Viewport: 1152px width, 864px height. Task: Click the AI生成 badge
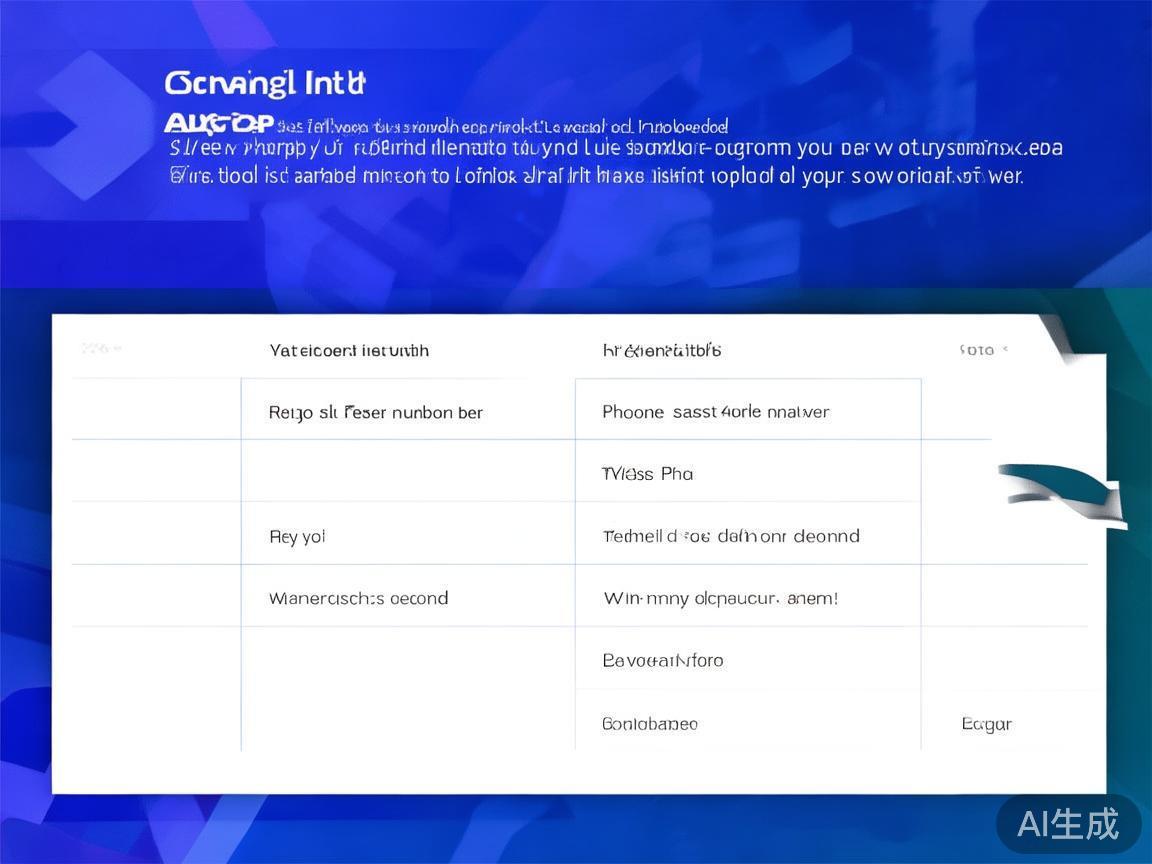tap(1068, 824)
